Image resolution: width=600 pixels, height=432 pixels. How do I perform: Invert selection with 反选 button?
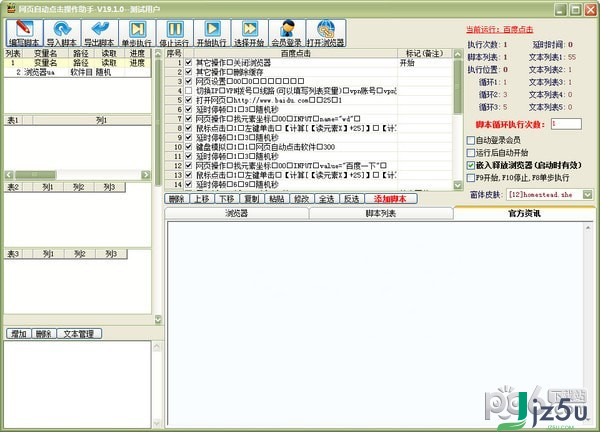pyautogui.click(x=352, y=199)
